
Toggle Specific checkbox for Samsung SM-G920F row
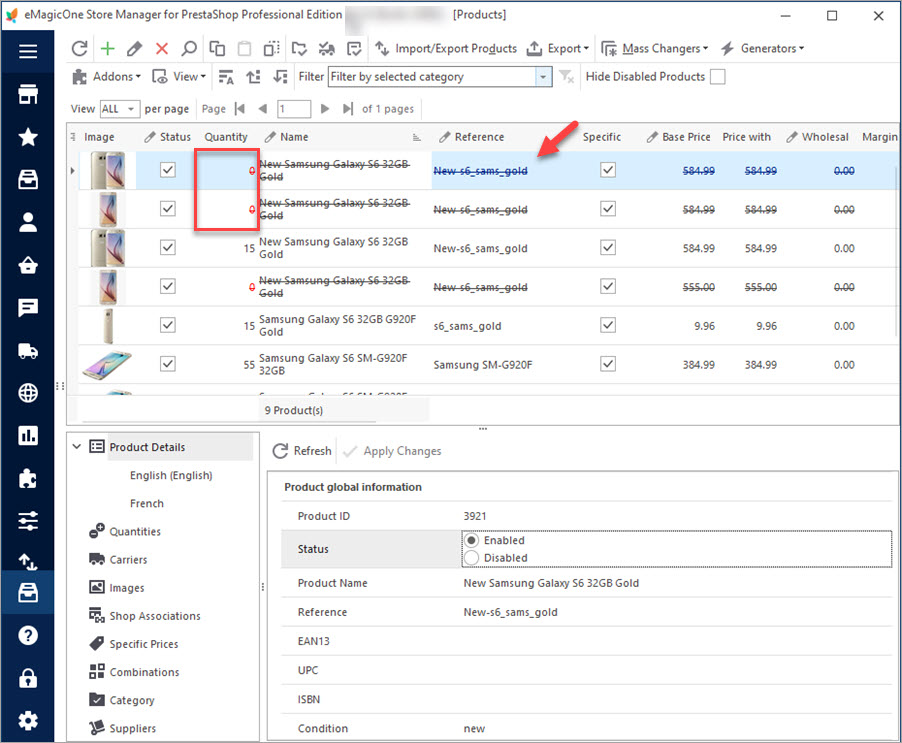[607, 363]
